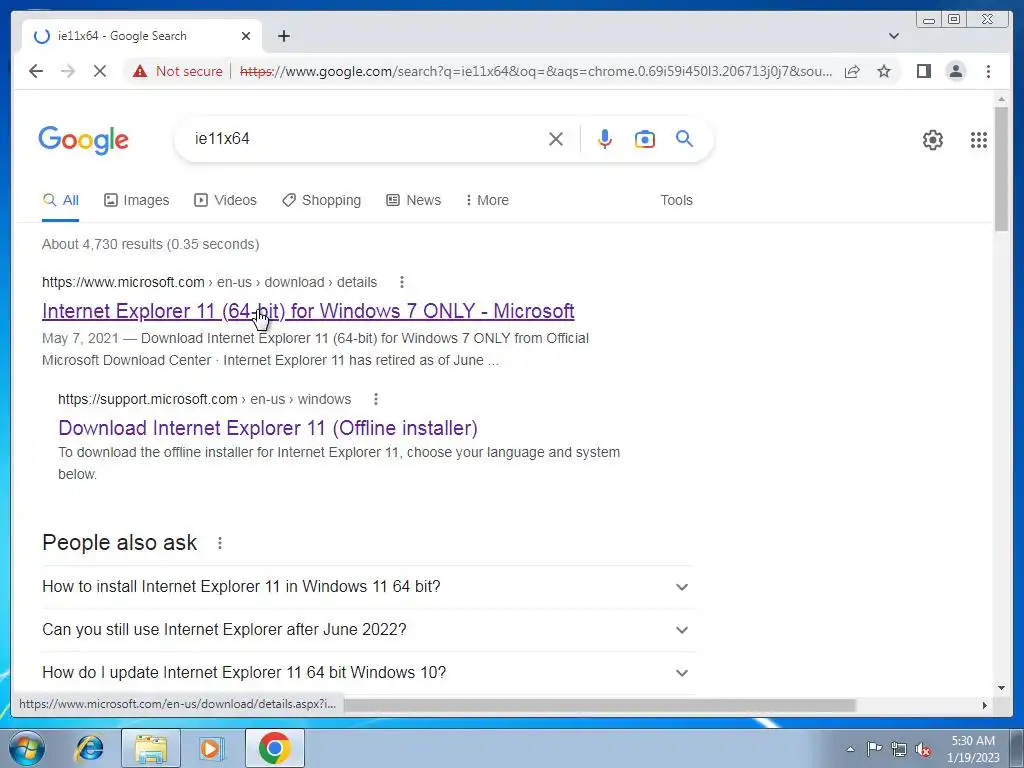
Task: Start voice search with microphone
Action: 605,139
